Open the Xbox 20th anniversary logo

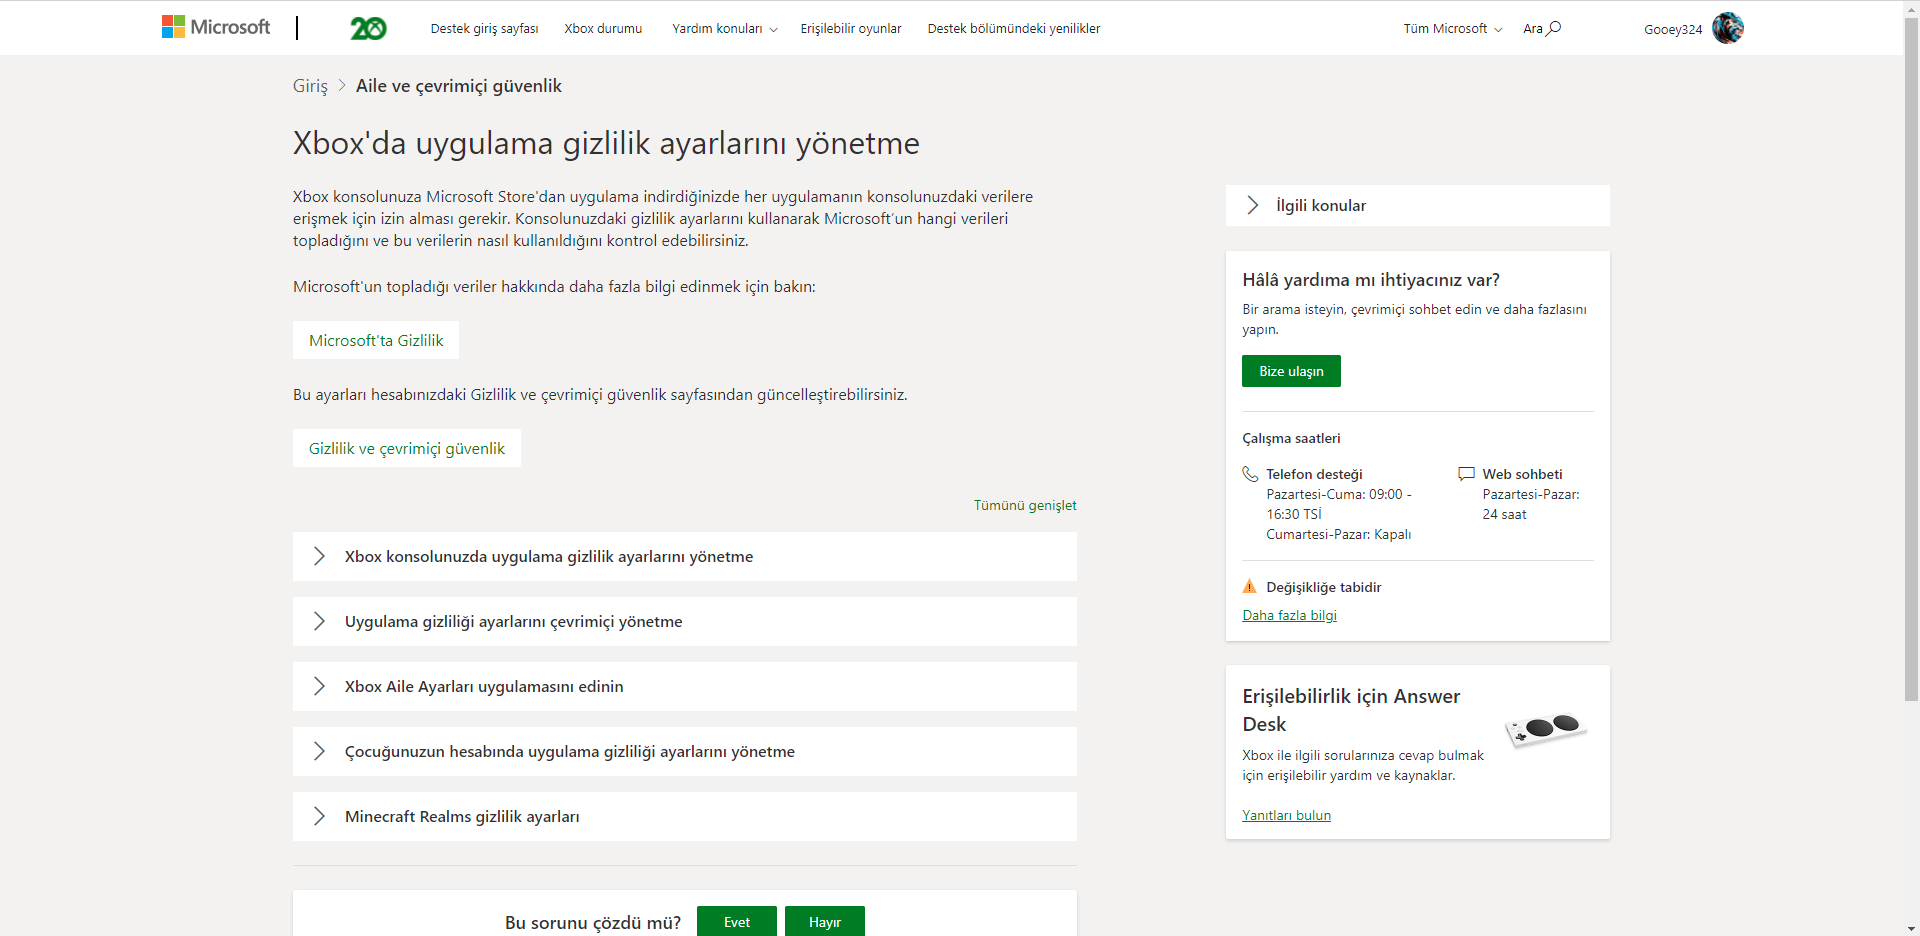(x=368, y=28)
